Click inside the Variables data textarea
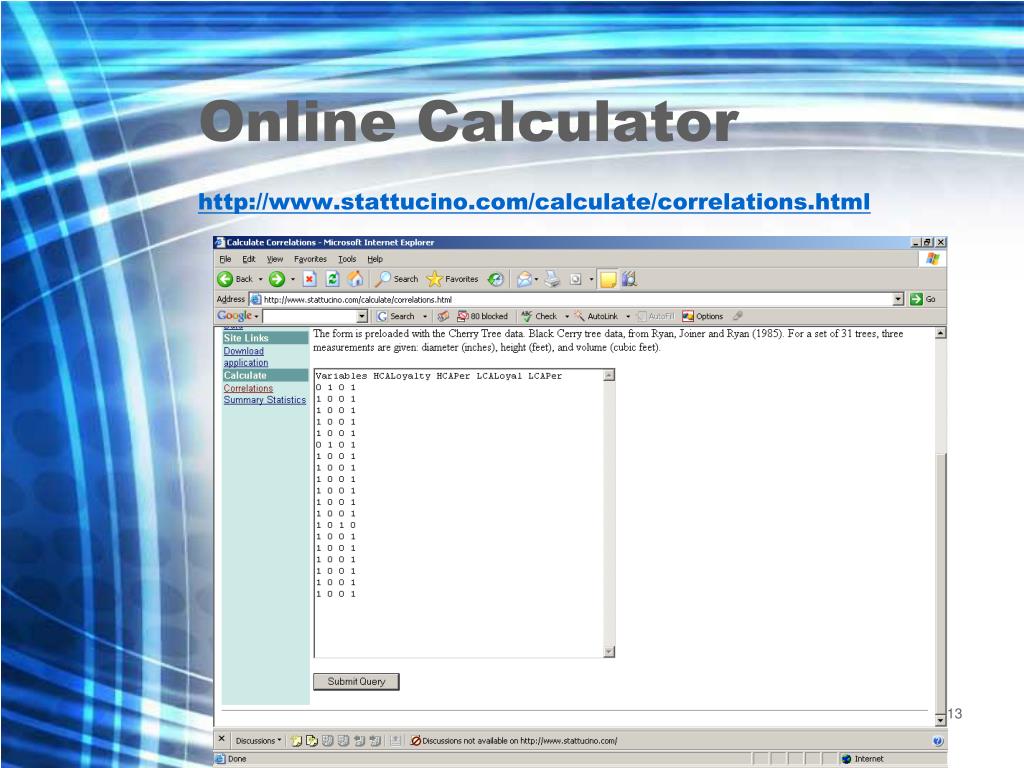 [x=459, y=513]
